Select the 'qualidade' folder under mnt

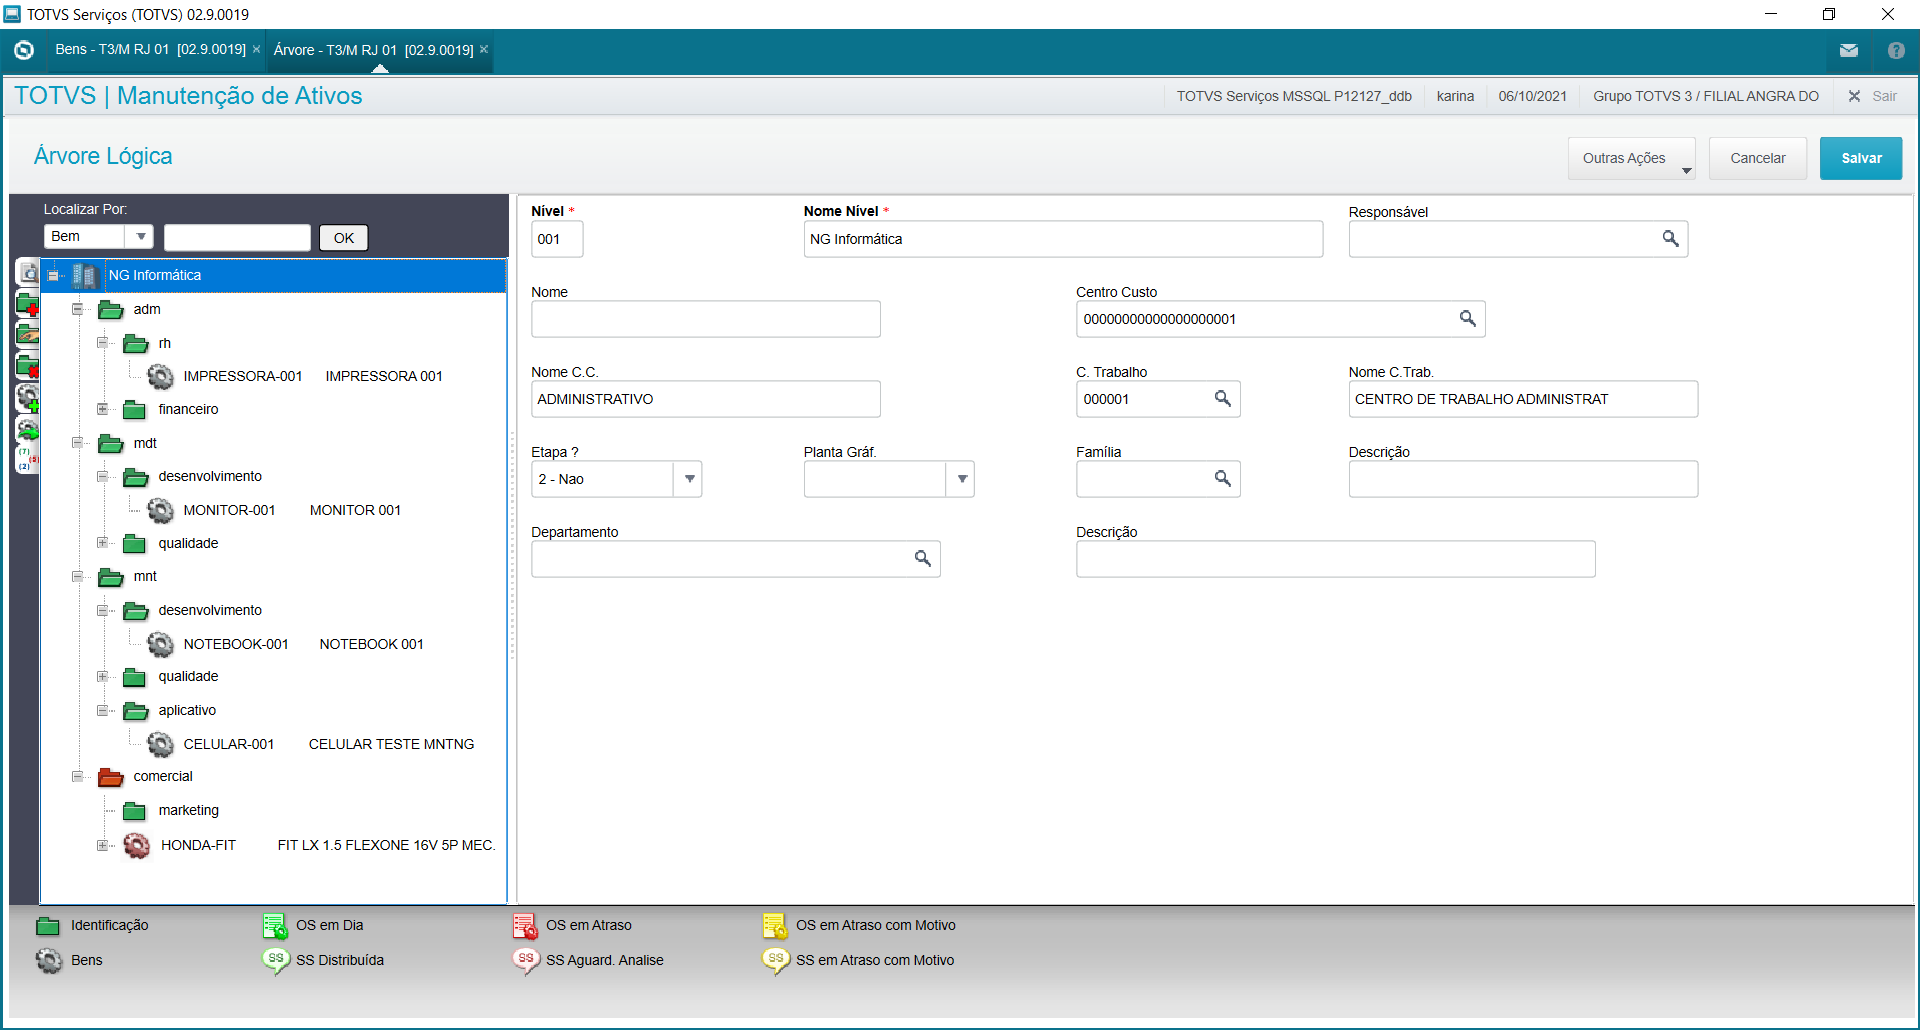[x=188, y=676]
